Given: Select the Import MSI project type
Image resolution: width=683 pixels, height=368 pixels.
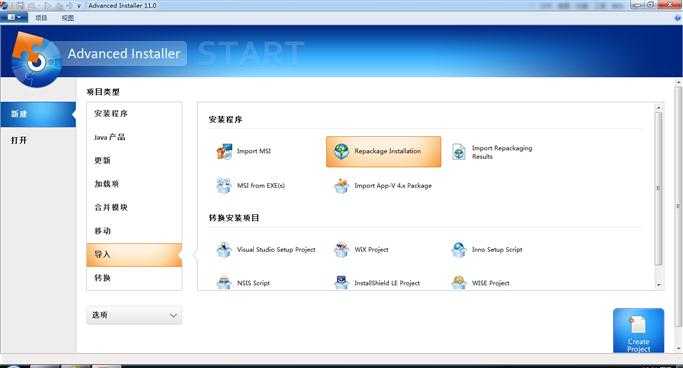Looking at the screenshot, I should tap(244, 151).
